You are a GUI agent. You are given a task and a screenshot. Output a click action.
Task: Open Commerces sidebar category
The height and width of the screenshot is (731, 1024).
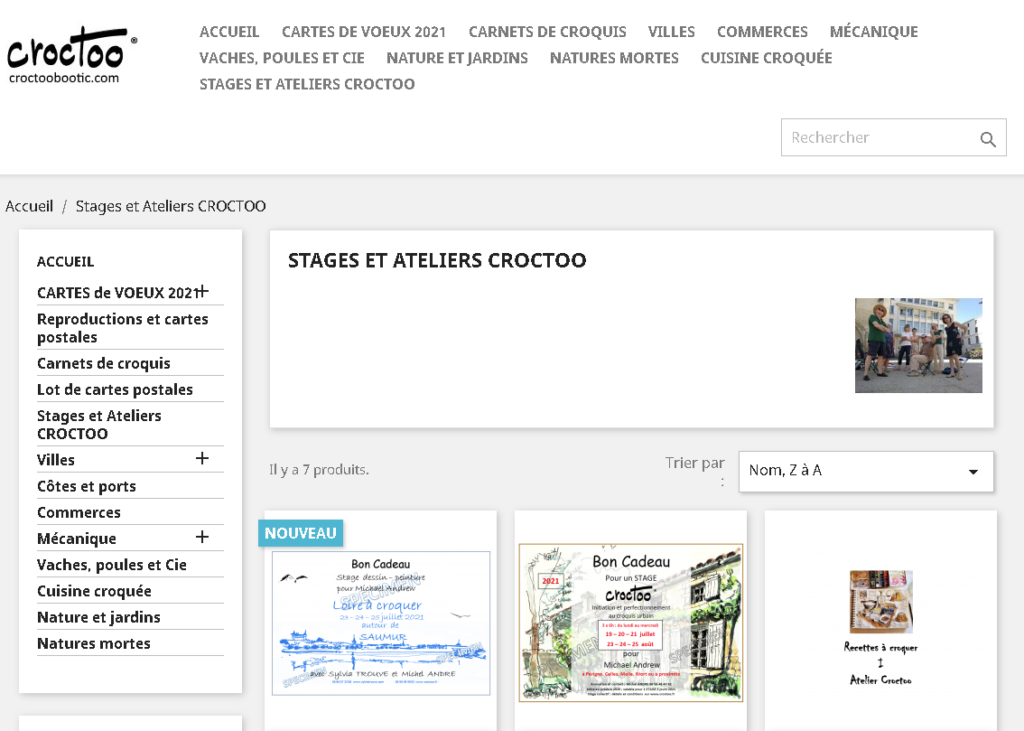[x=79, y=512]
